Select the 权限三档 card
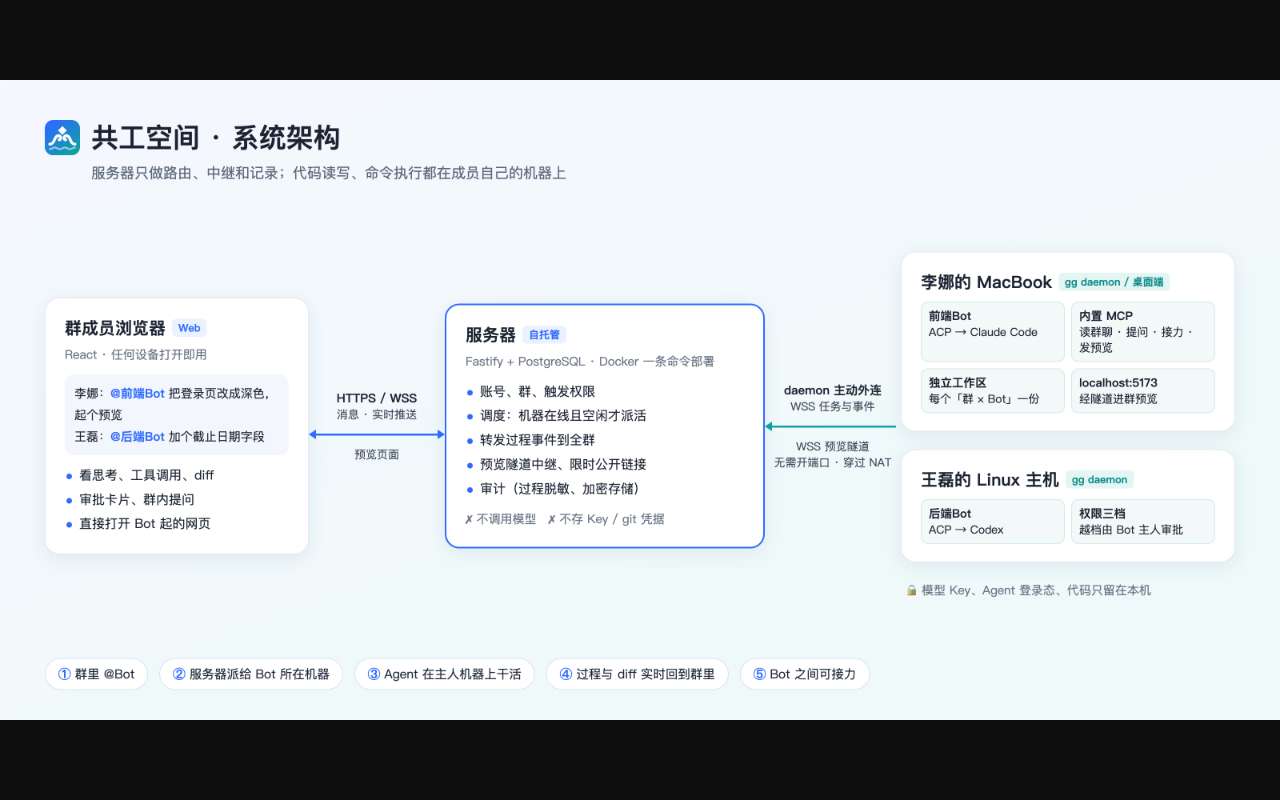 [1143, 522]
